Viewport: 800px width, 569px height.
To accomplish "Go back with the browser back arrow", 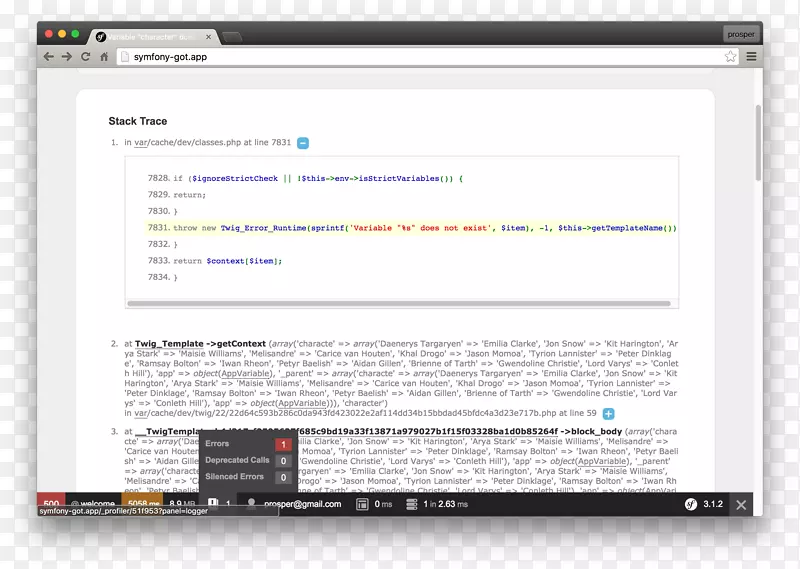I will point(48,57).
